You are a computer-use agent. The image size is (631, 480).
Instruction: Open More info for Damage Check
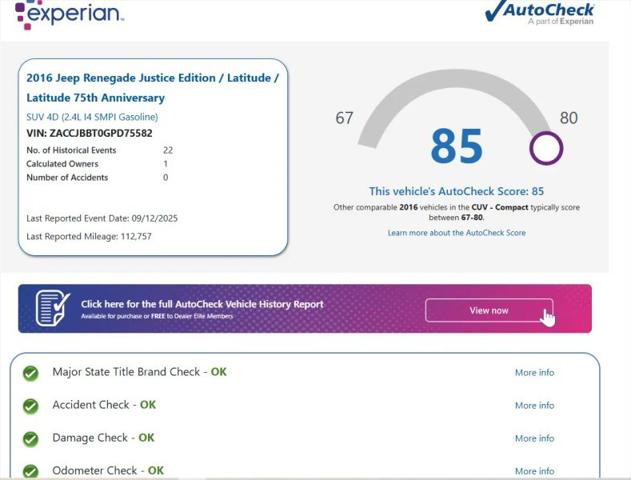[x=534, y=439]
